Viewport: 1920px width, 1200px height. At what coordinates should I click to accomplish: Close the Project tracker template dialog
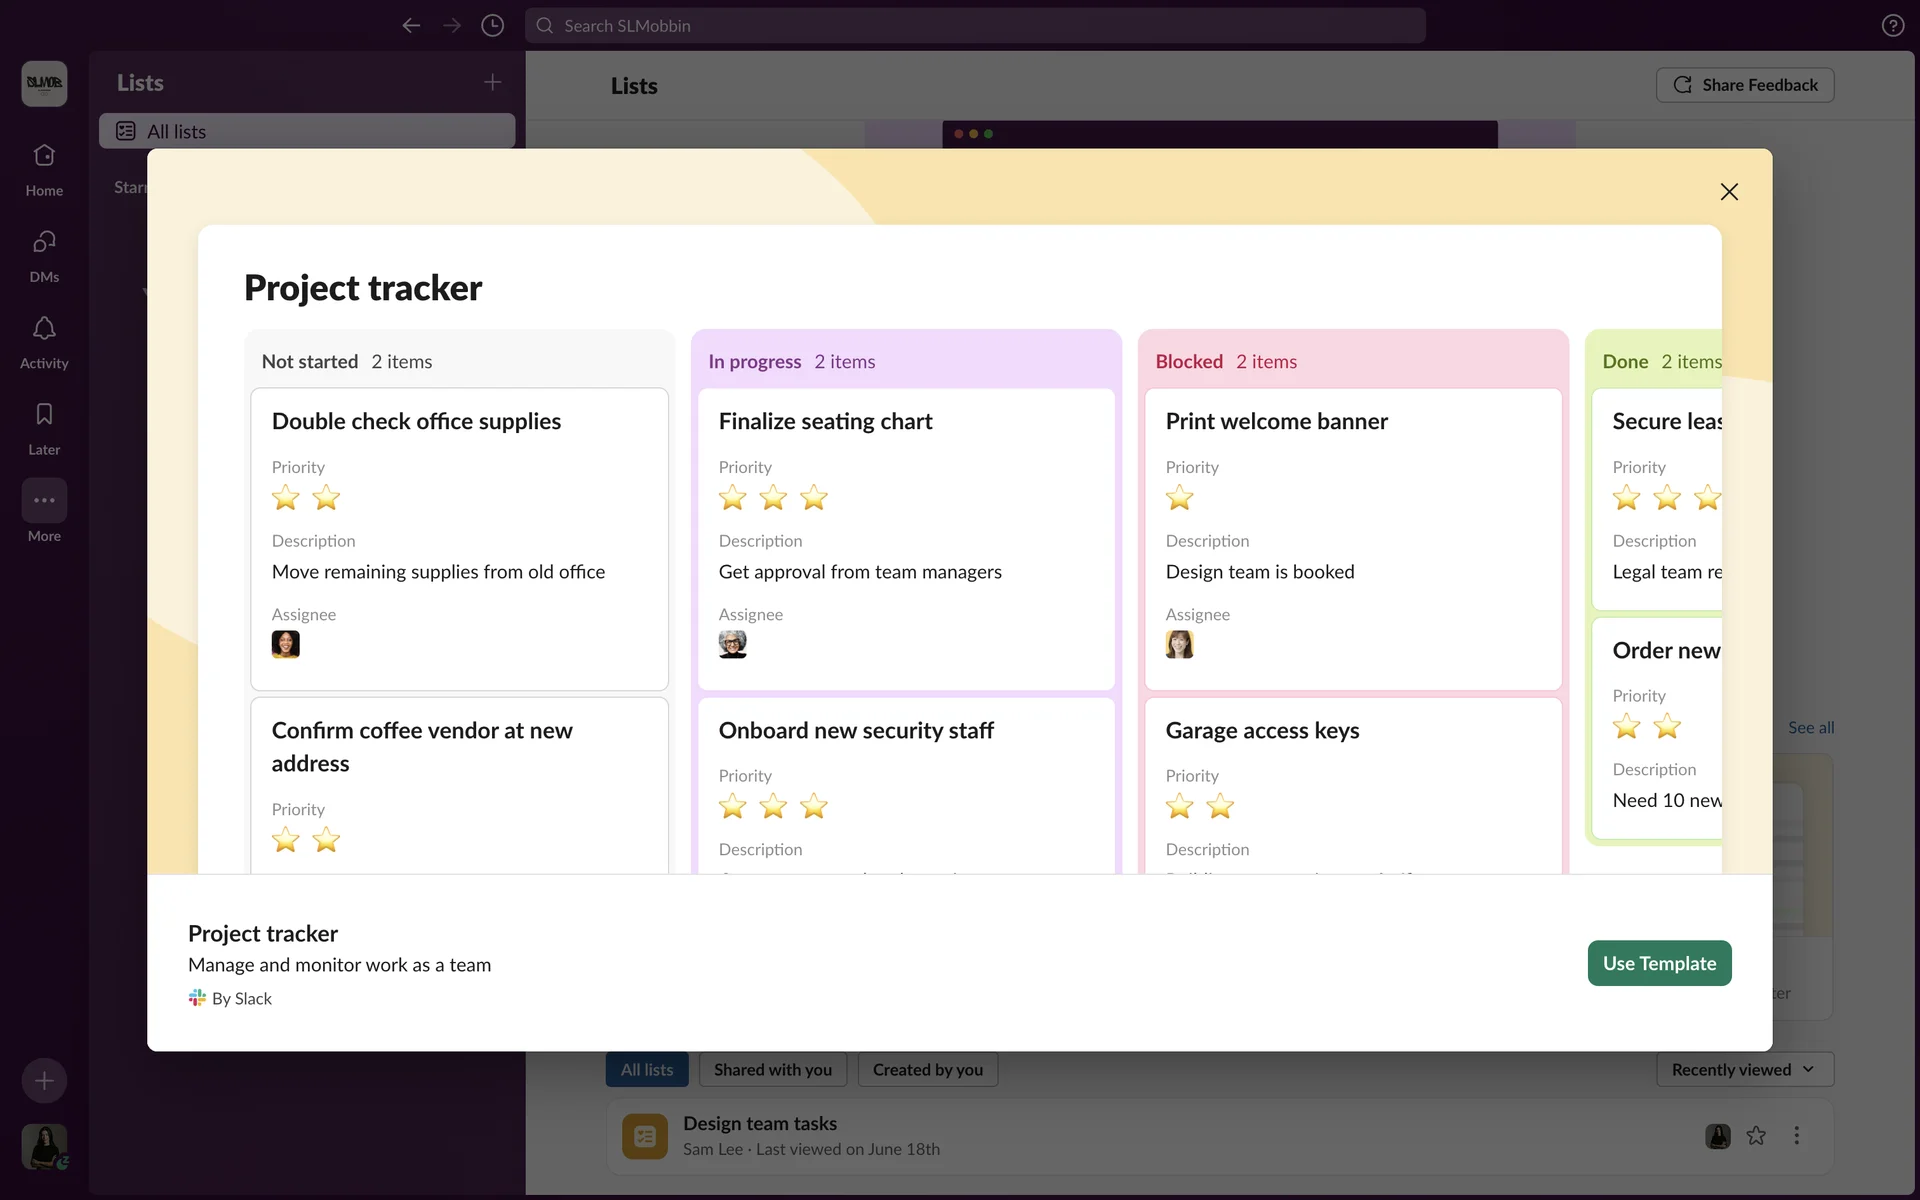tap(1729, 192)
